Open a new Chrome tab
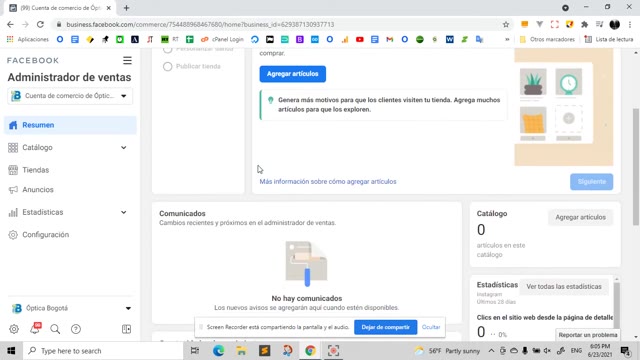Image resolution: width=640 pixels, height=360 pixels. [x=127, y=8]
